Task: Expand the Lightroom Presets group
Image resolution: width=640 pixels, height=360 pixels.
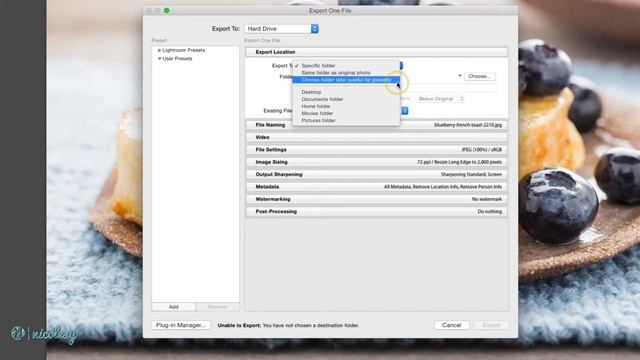Action: (x=159, y=50)
